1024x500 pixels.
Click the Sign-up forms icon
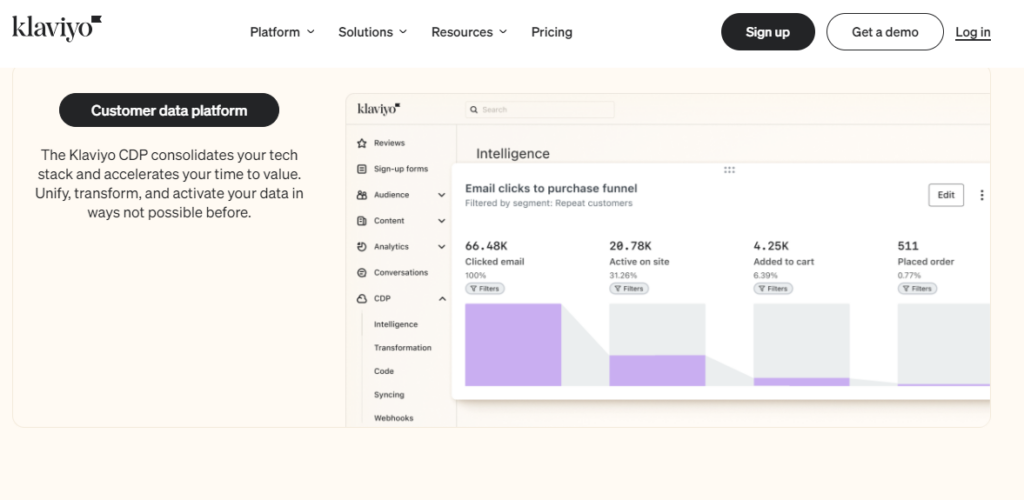[x=362, y=169]
